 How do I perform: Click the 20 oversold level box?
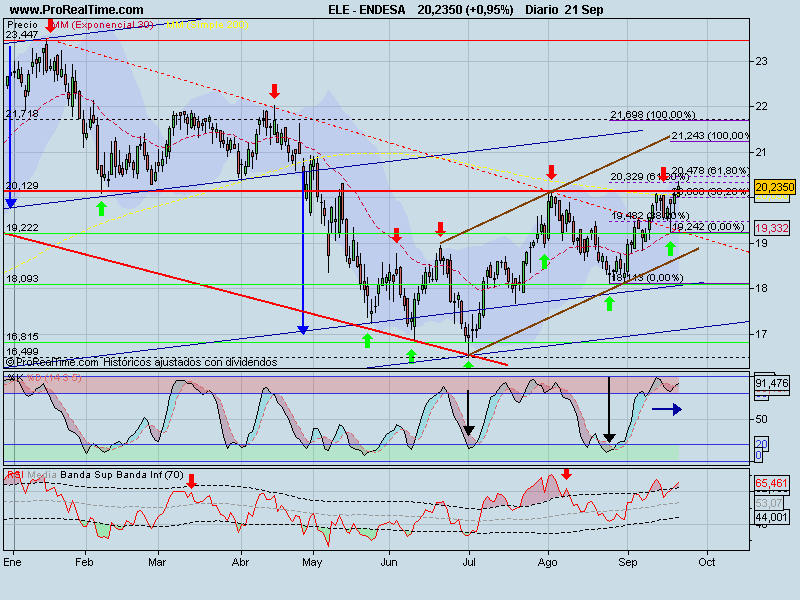pyautogui.click(x=761, y=444)
